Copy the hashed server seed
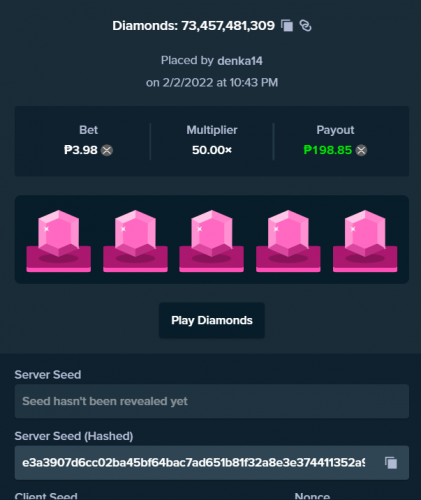 (x=391, y=463)
